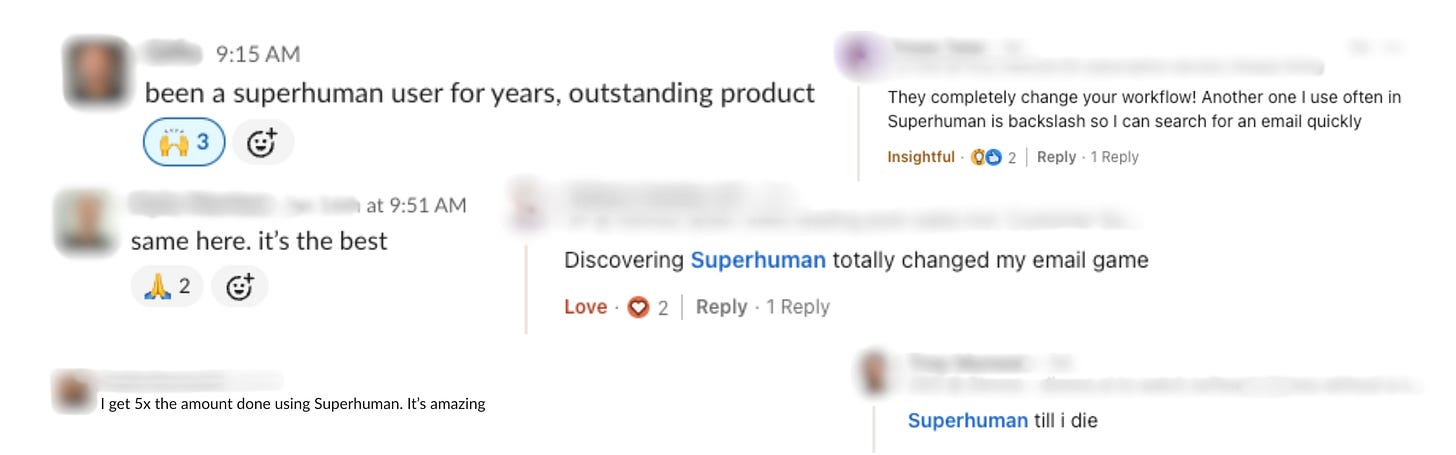Click the heart reaction icon beside Love
This screenshot has width=1456, height=455.
click(638, 307)
